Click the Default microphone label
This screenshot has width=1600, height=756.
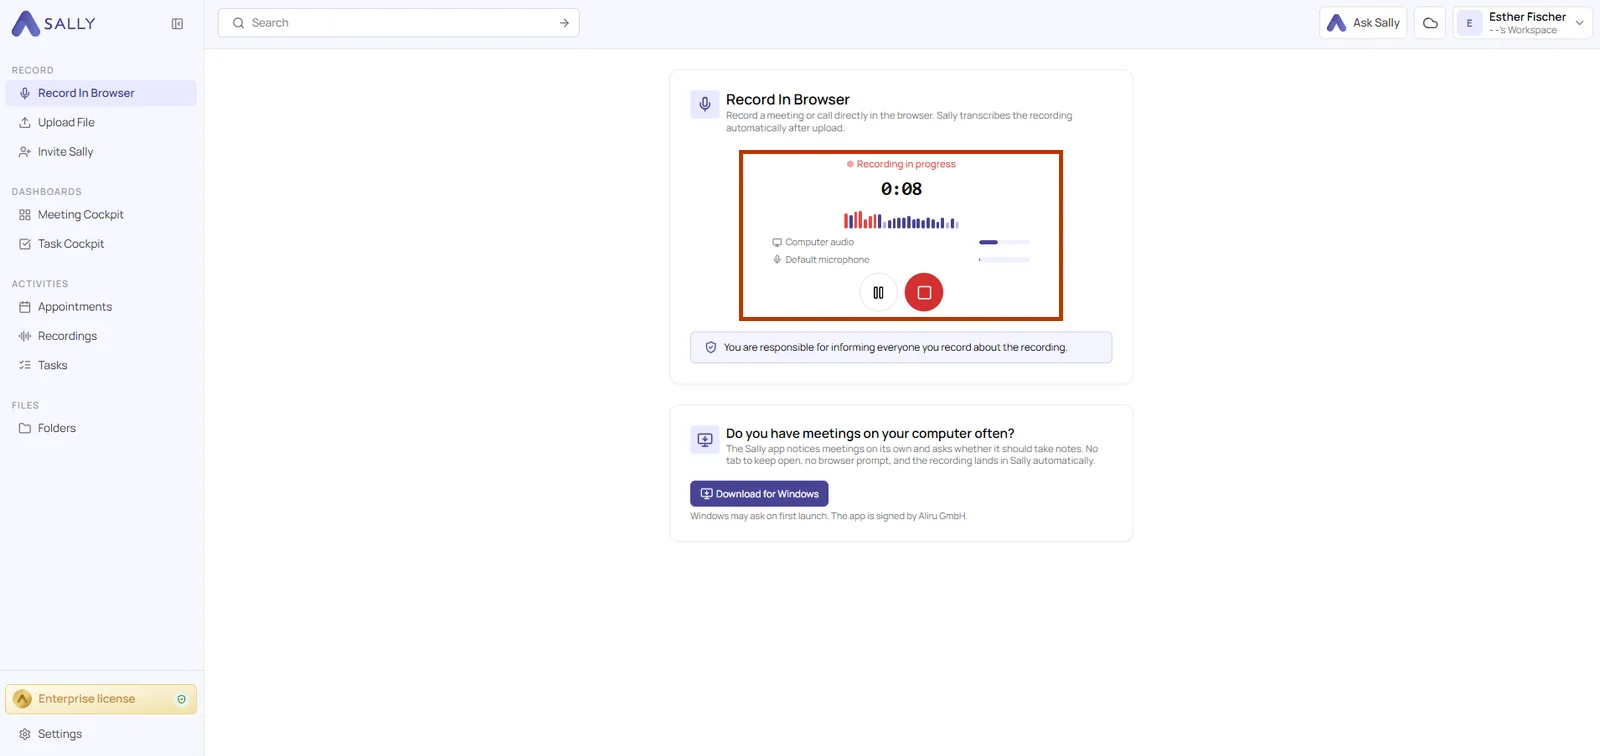[x=827, y=260]
